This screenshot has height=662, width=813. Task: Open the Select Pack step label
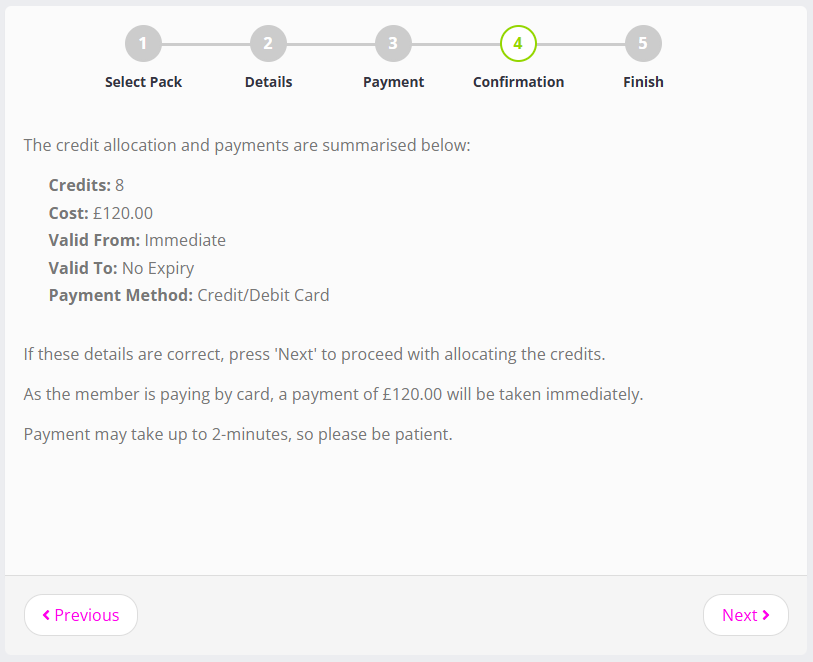pyautogui.click(x=143, y=82)
